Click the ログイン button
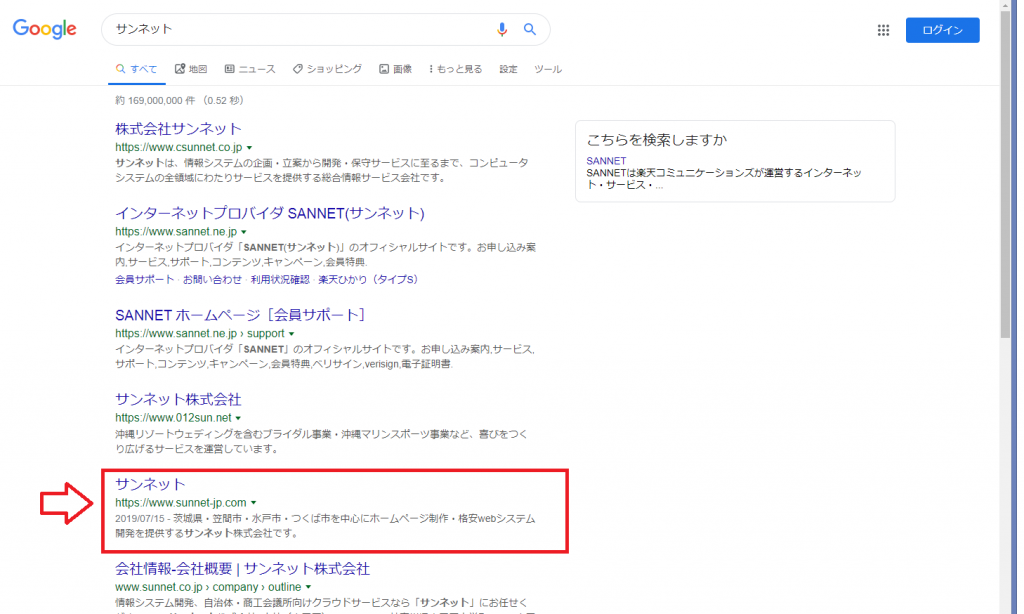Image resolution: width=1024 pixels, height=614 pixels. pos(942,30)
